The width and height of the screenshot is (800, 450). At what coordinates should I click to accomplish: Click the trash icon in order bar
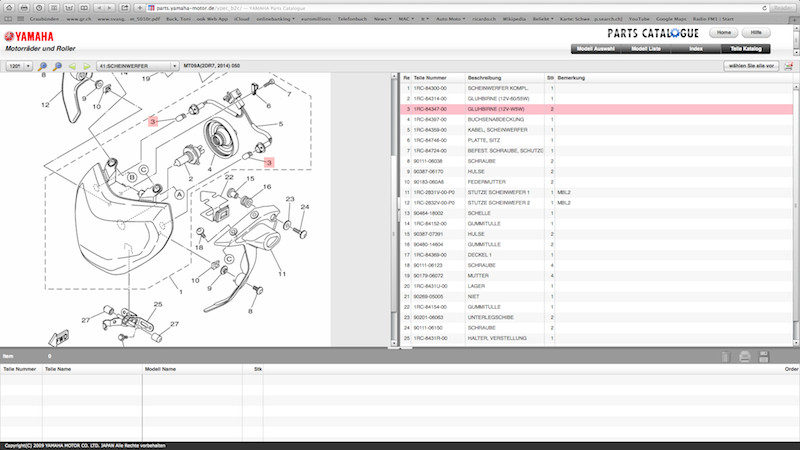pos(727,356)
